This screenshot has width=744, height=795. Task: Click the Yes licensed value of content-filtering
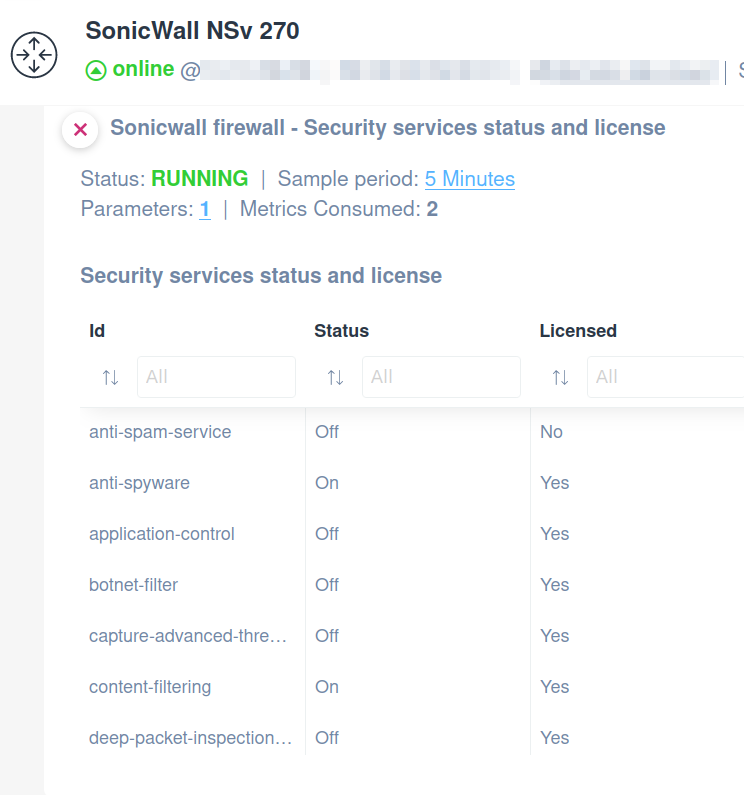pos(555,687)
